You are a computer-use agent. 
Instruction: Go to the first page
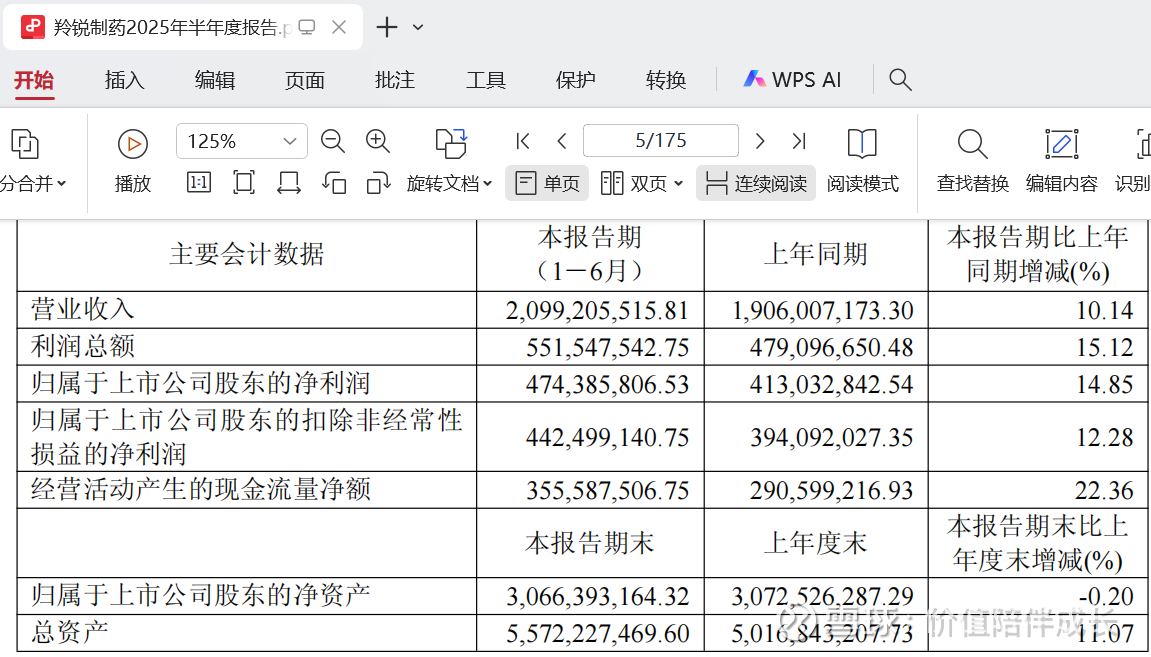coord(522,141)
